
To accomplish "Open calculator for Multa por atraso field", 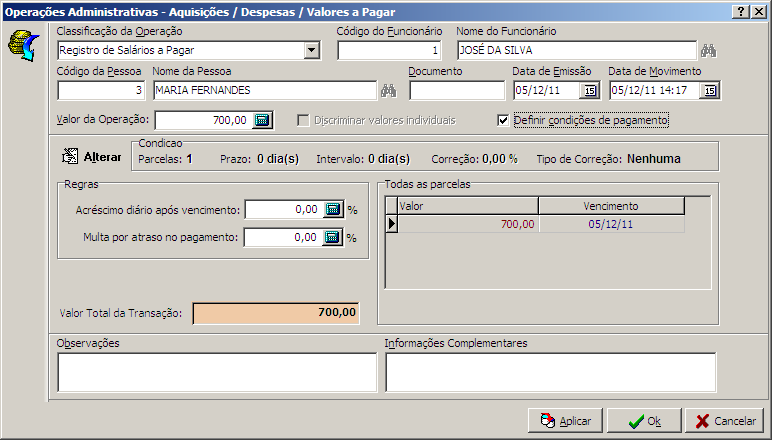I will (x=333, y=238).
